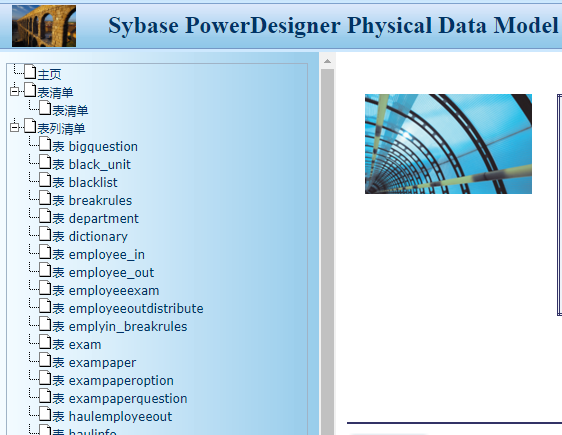Screen dimensions: 562x435
Task: Collapse the 表清单 tree node
Action: pyautogui.click(x=15, y=91)
